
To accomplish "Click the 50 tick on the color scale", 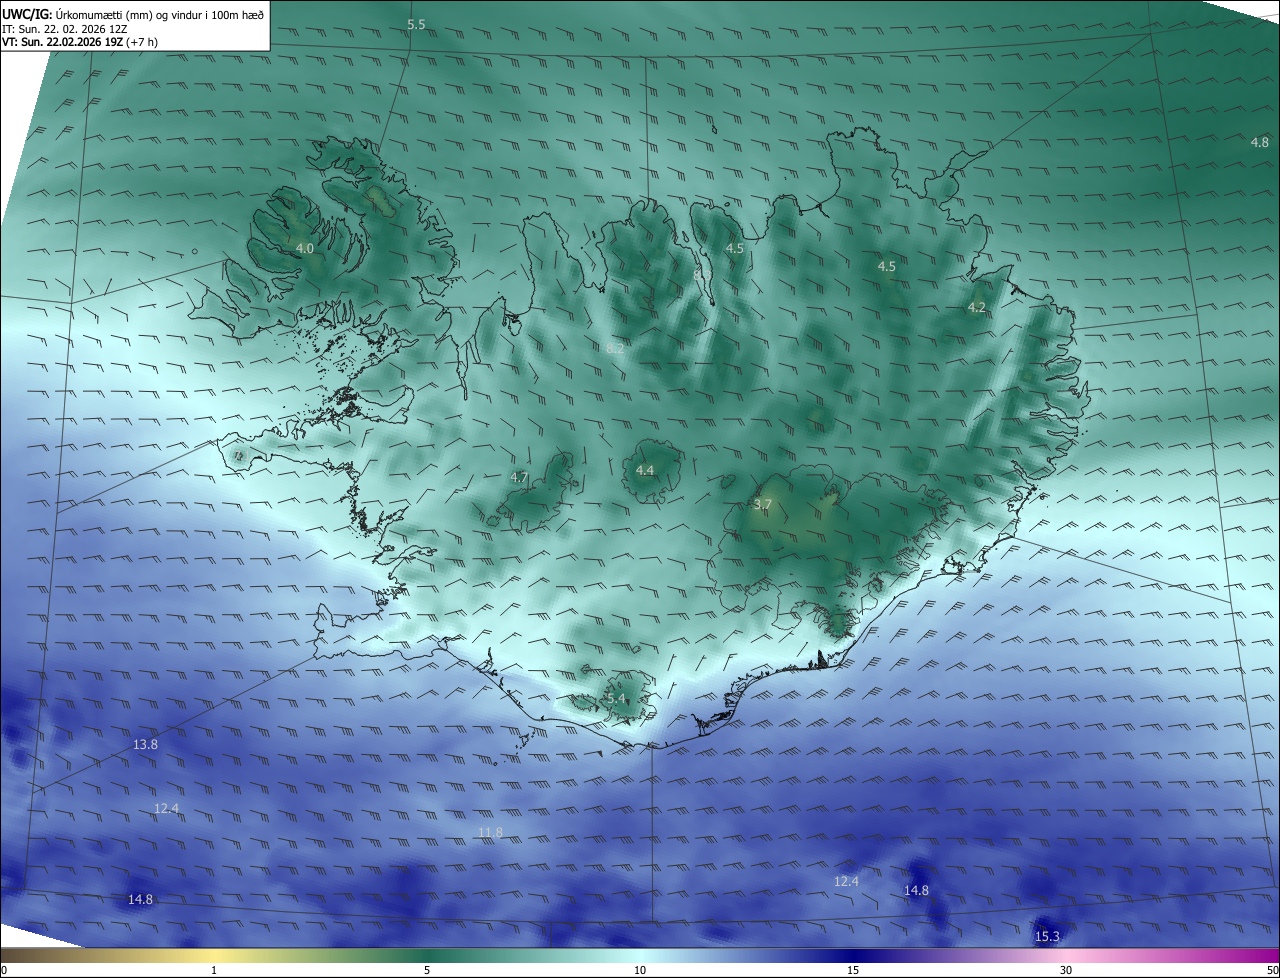I will (x=1272, y=970).
